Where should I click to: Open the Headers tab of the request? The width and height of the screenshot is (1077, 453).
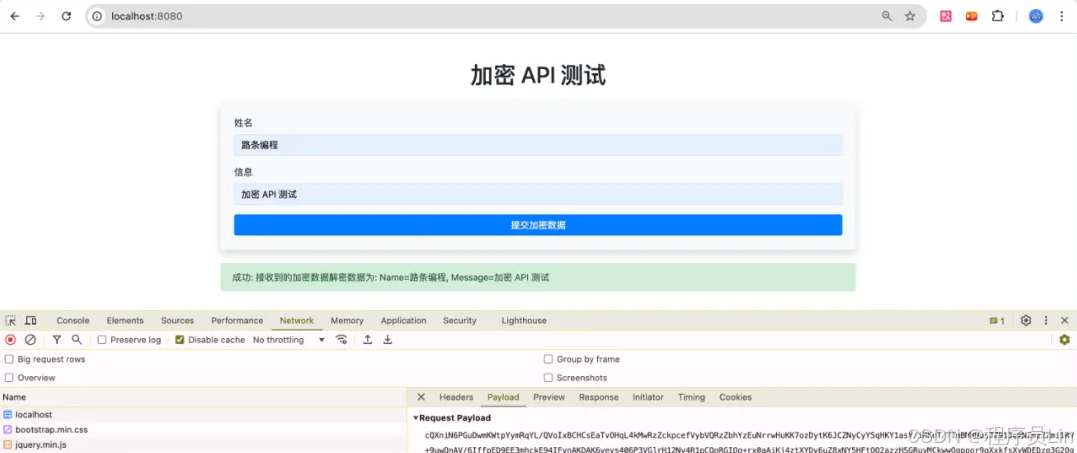tap(456, 397)
